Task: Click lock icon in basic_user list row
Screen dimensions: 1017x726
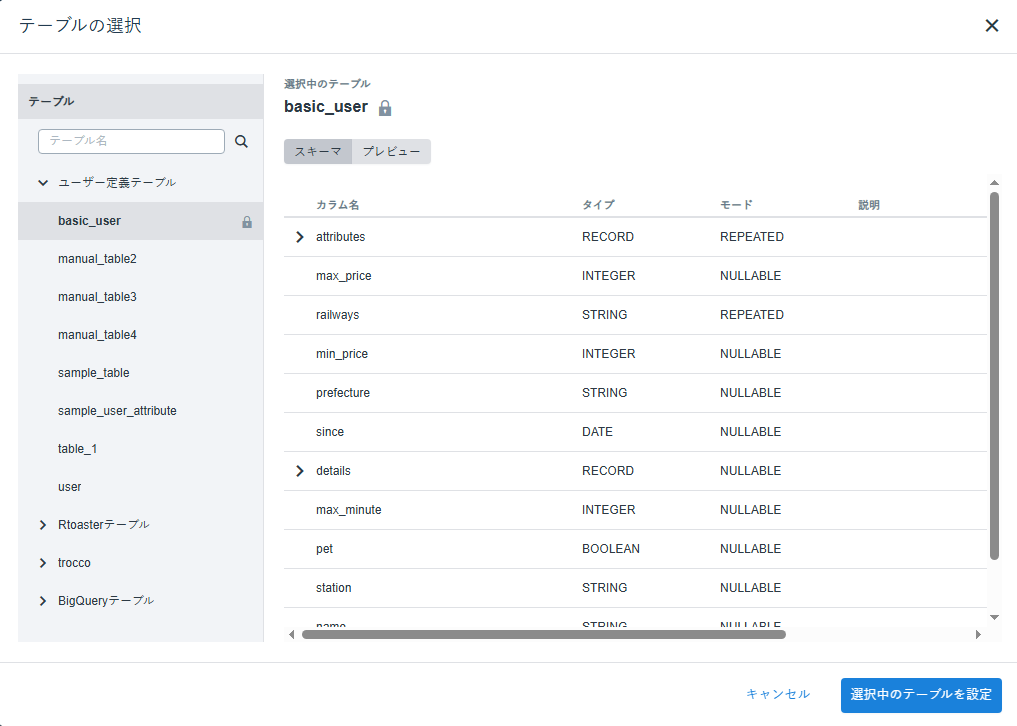Action: coord(247,222)
